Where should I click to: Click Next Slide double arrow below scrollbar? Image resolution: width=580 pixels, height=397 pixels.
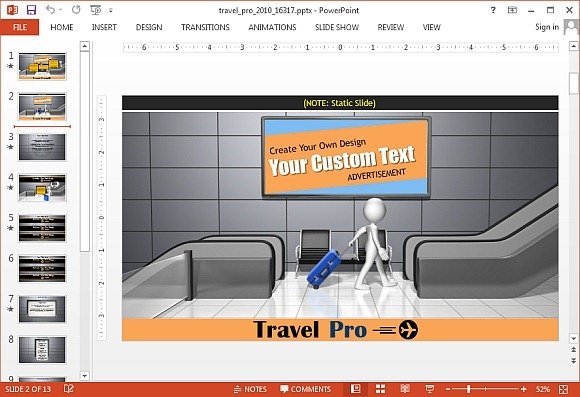[x=573, y=360]
